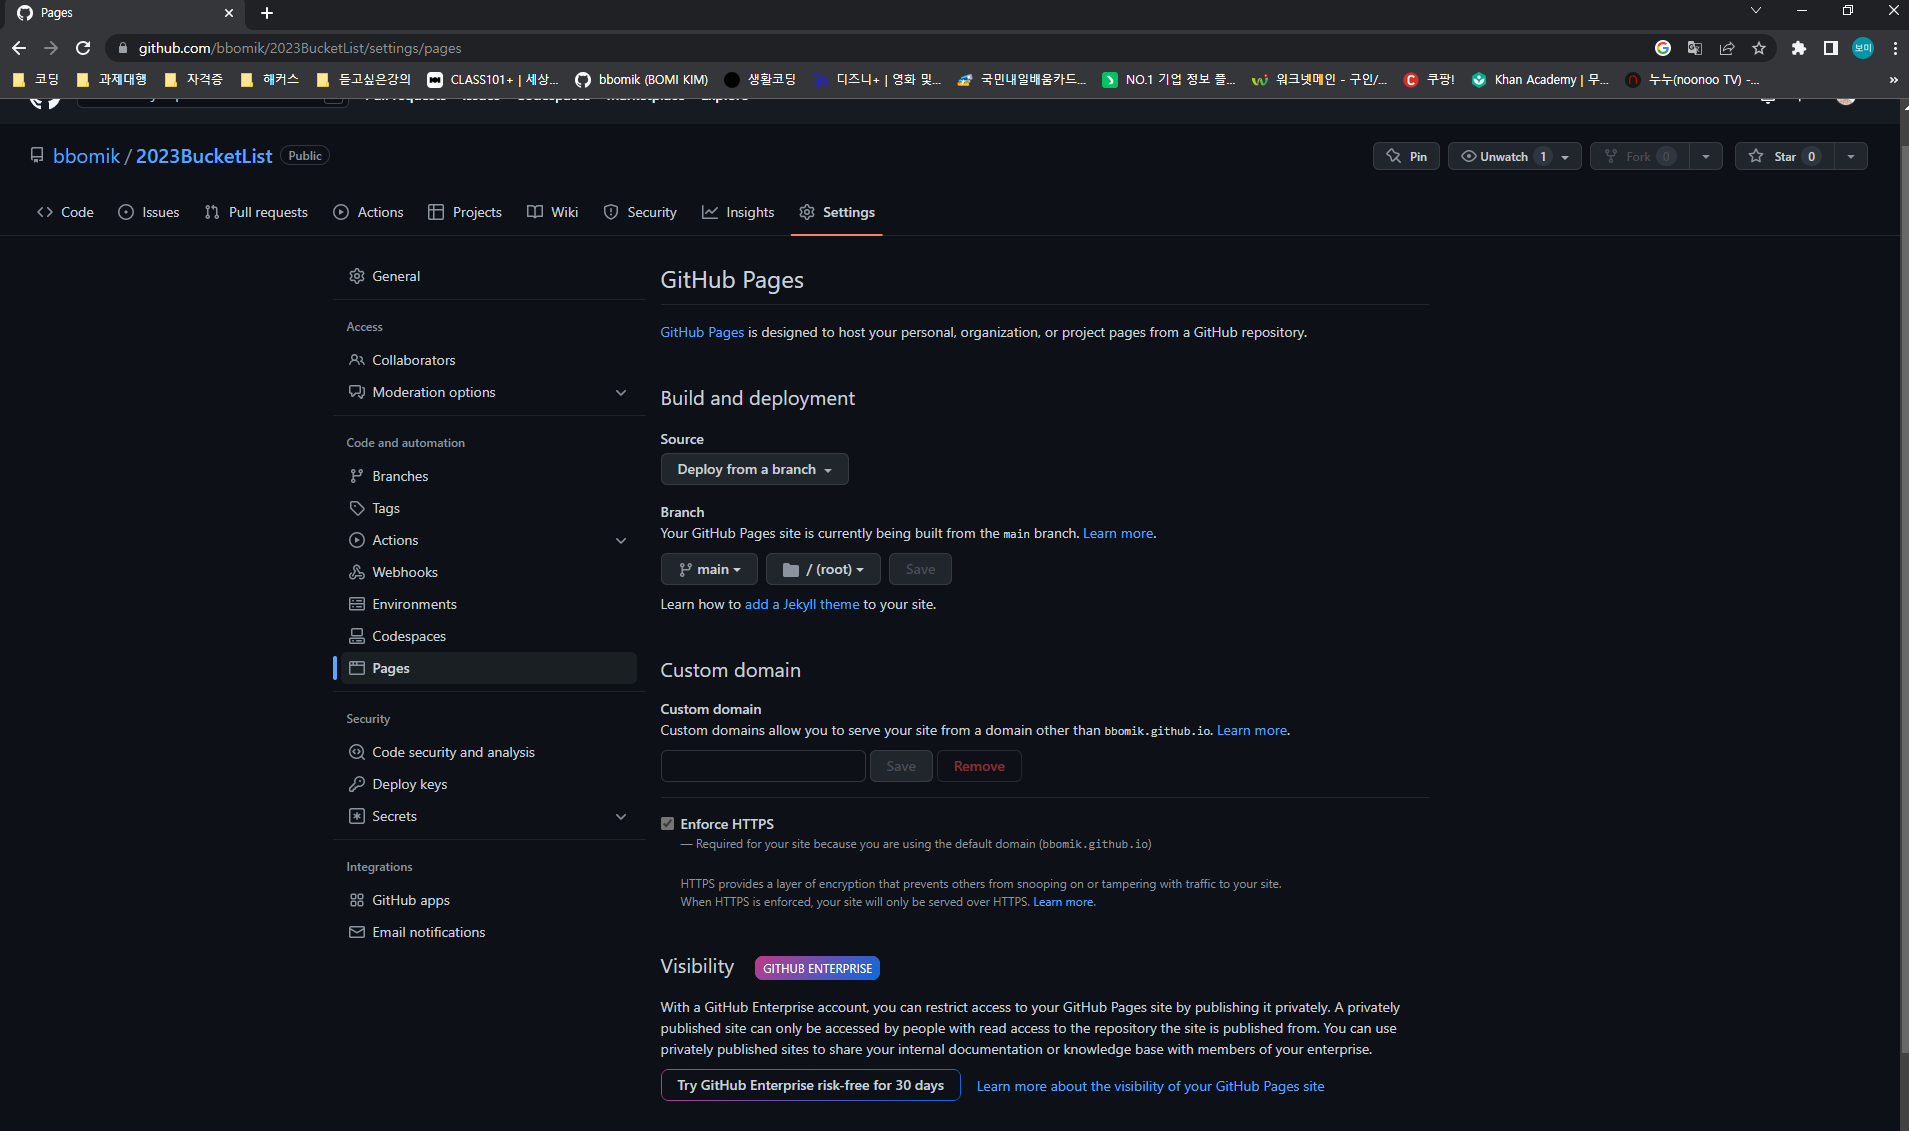Open GitHub apps settings
This screenshot has width=1909, height=1131.
click(489, 900)
